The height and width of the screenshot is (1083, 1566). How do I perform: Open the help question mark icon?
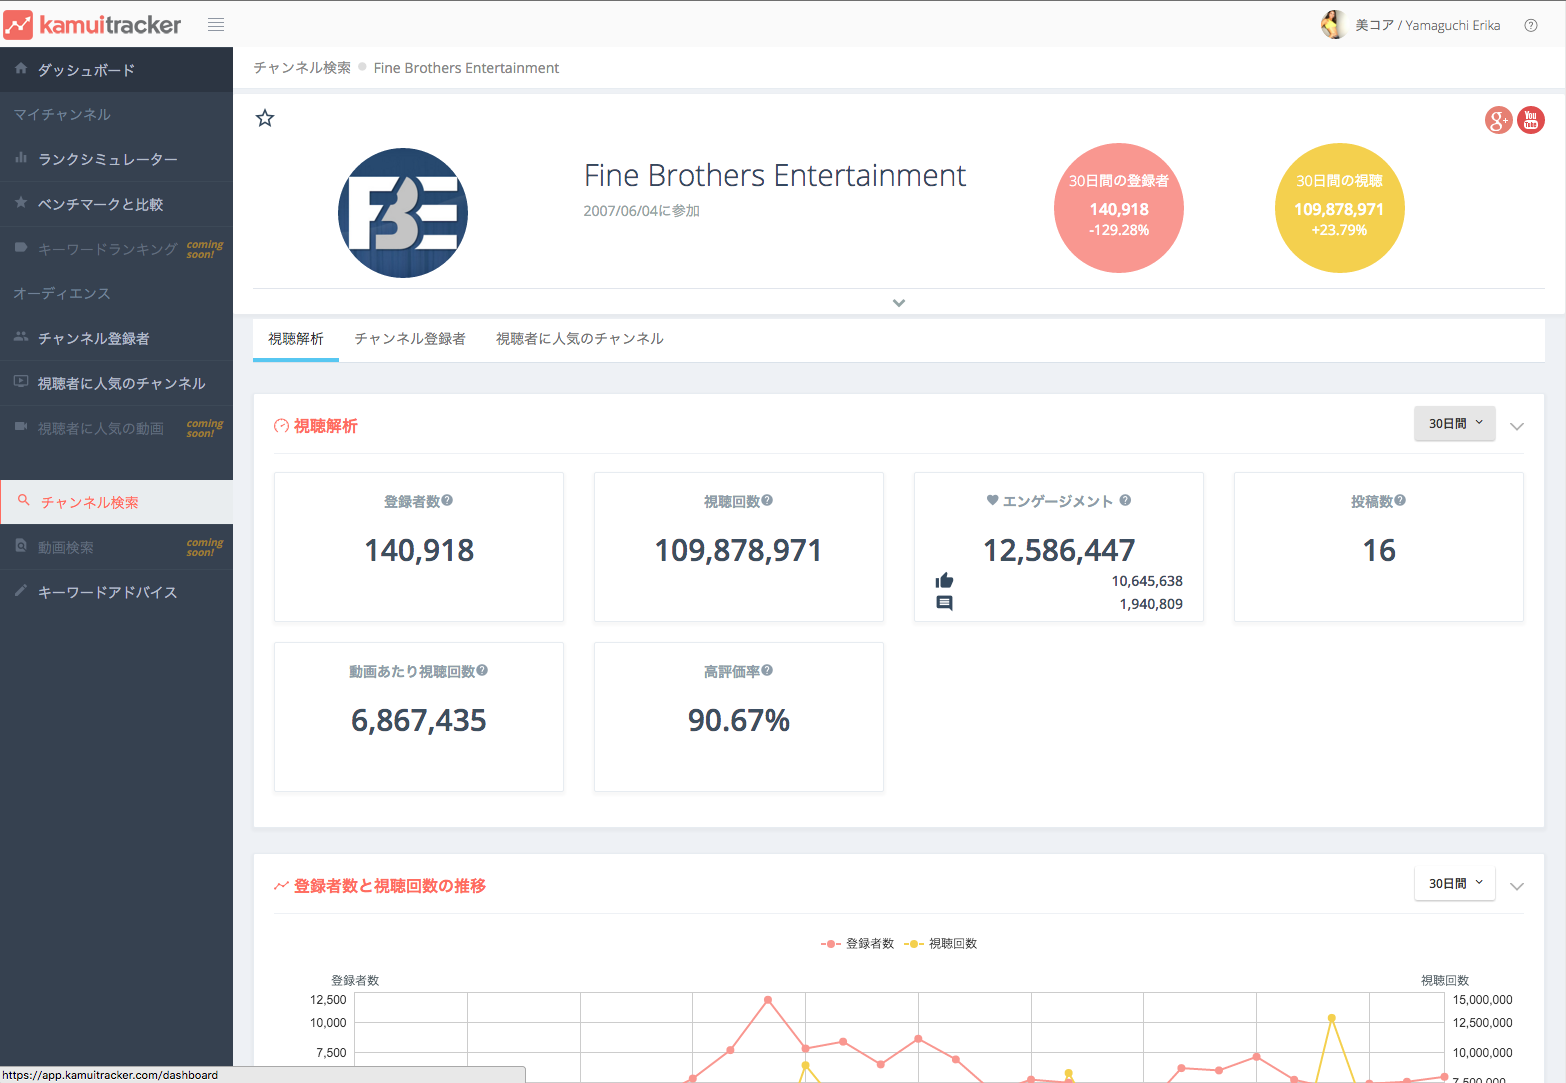pos(1531,25)
